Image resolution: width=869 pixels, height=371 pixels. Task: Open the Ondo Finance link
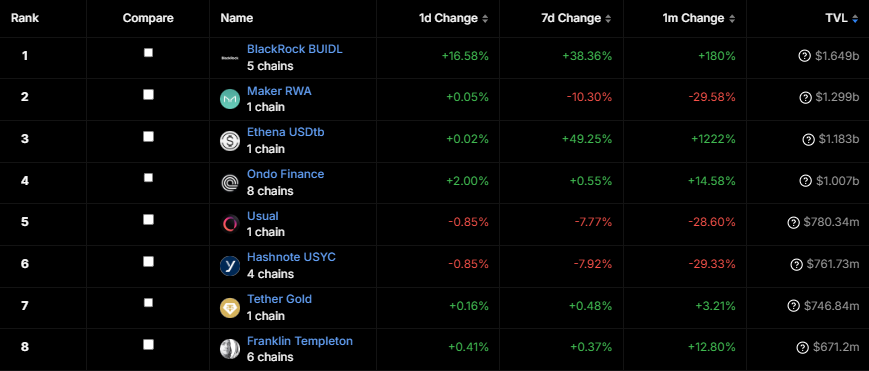(x=285, y=174)
